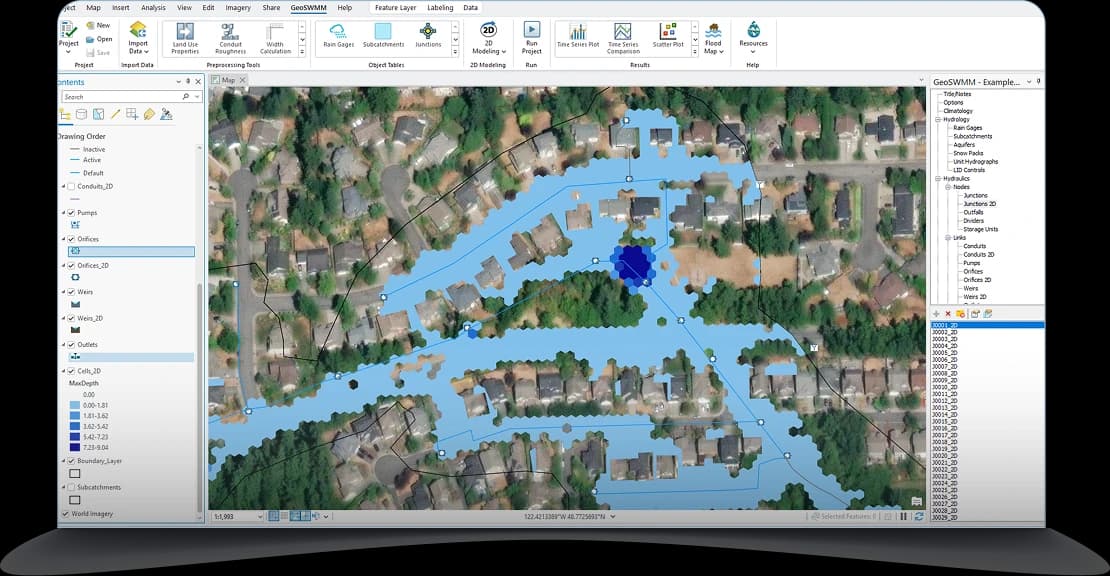Toggle Orifices layer checkbox
The height and width of the screenshot is (576, 1110).
(x=71, y=239)
